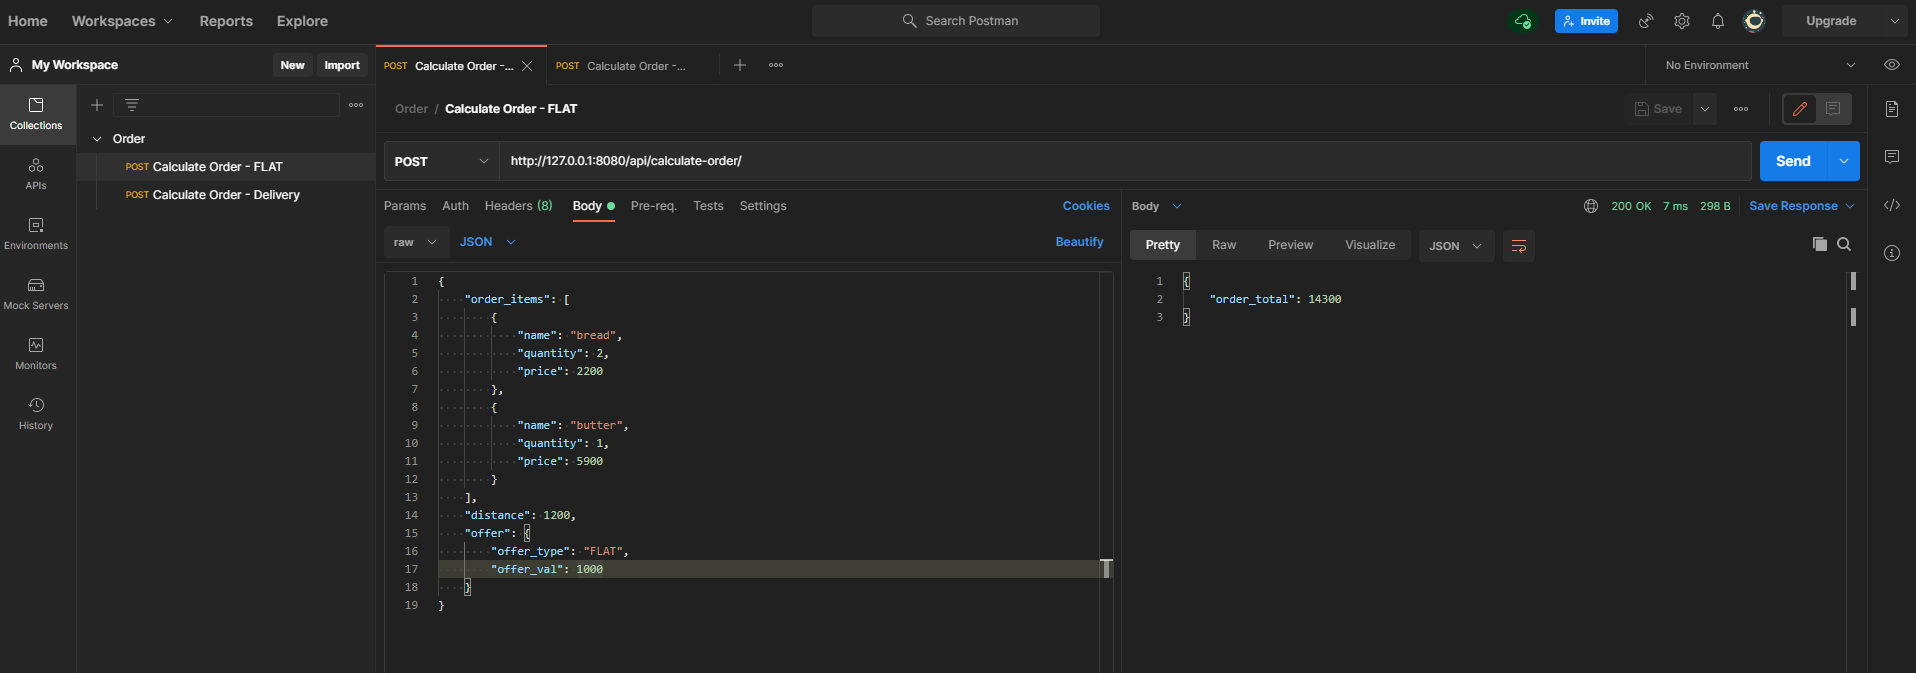This screenshot has height=673, width=1916.
Task: Switch to the request Settings tab
Action: coord(763,206)
